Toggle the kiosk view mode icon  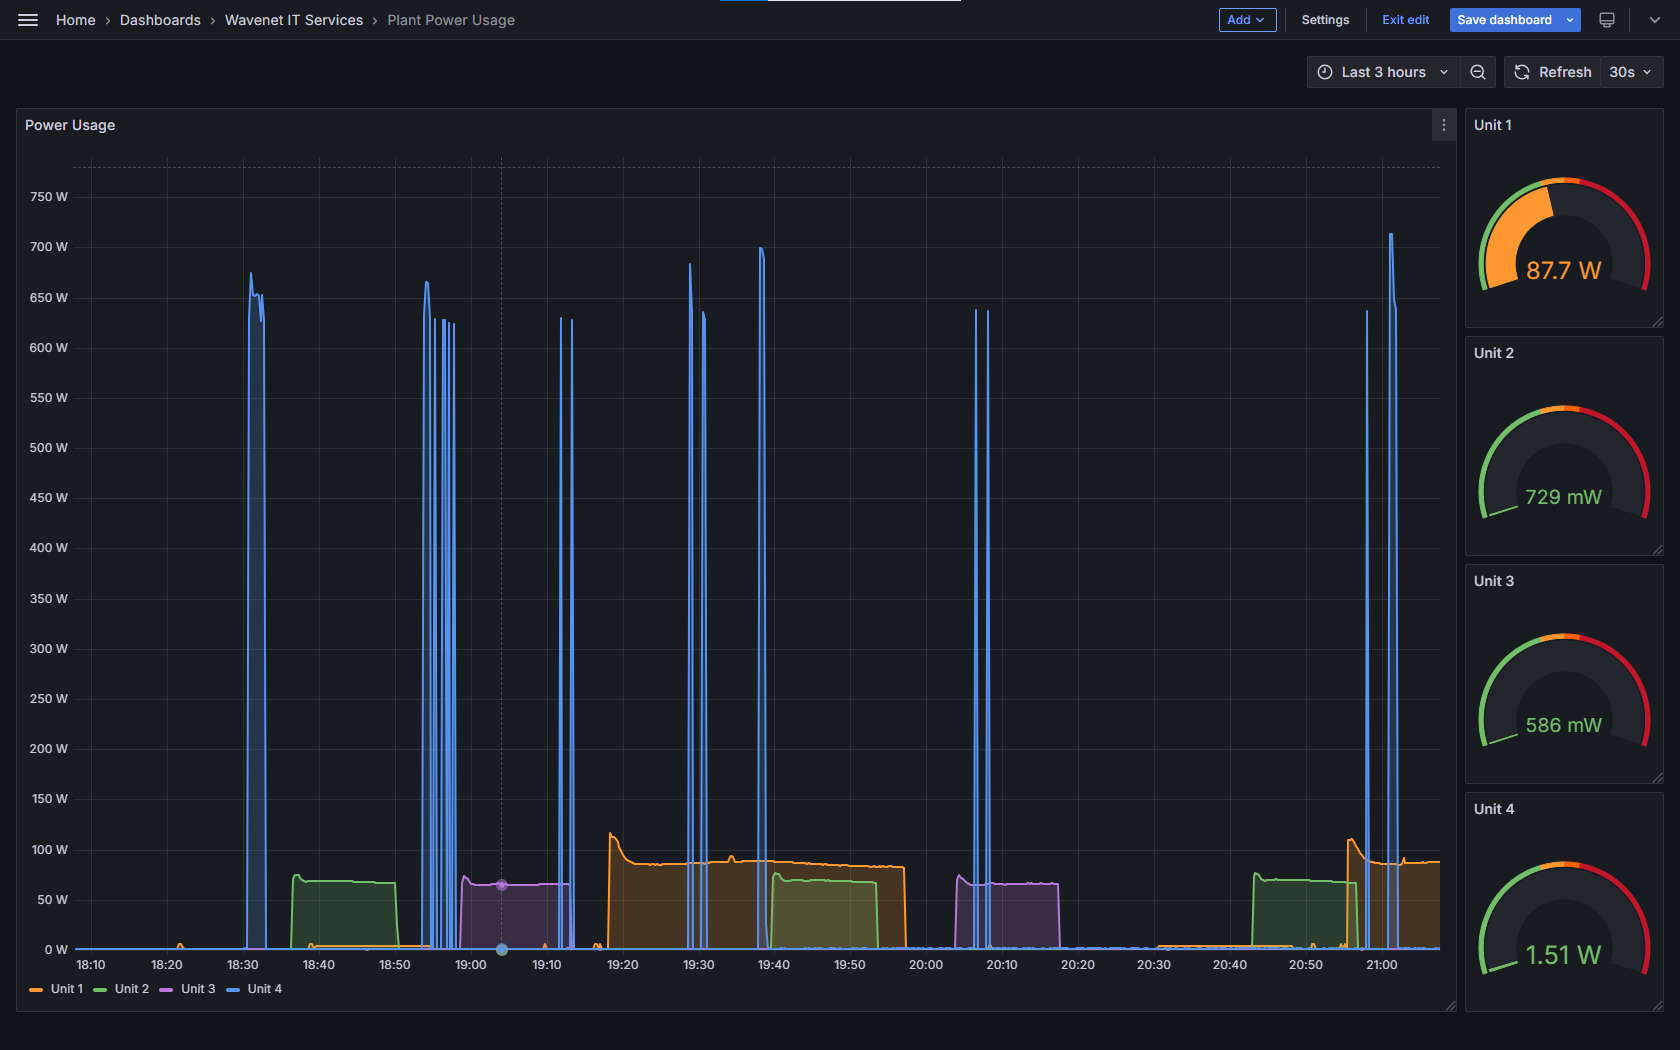(1607, 20)
